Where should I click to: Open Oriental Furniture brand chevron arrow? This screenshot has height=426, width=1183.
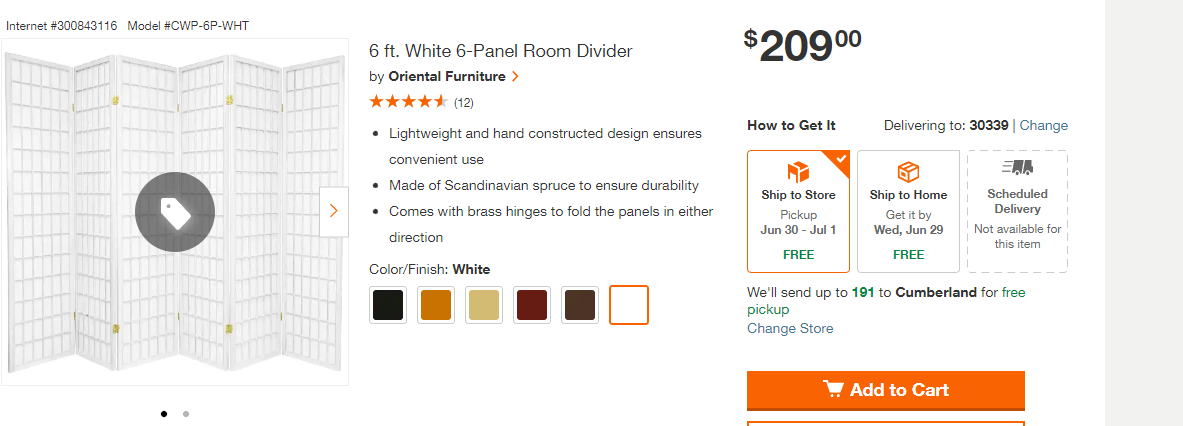515,76
